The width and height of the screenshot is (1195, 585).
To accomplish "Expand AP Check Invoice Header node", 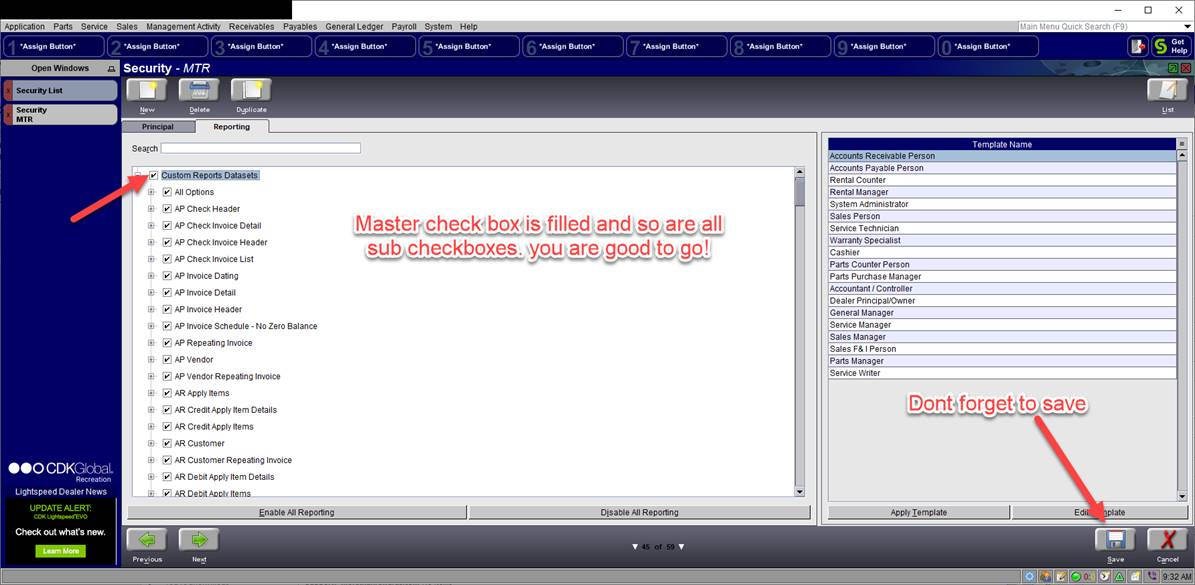I will 151,242.
